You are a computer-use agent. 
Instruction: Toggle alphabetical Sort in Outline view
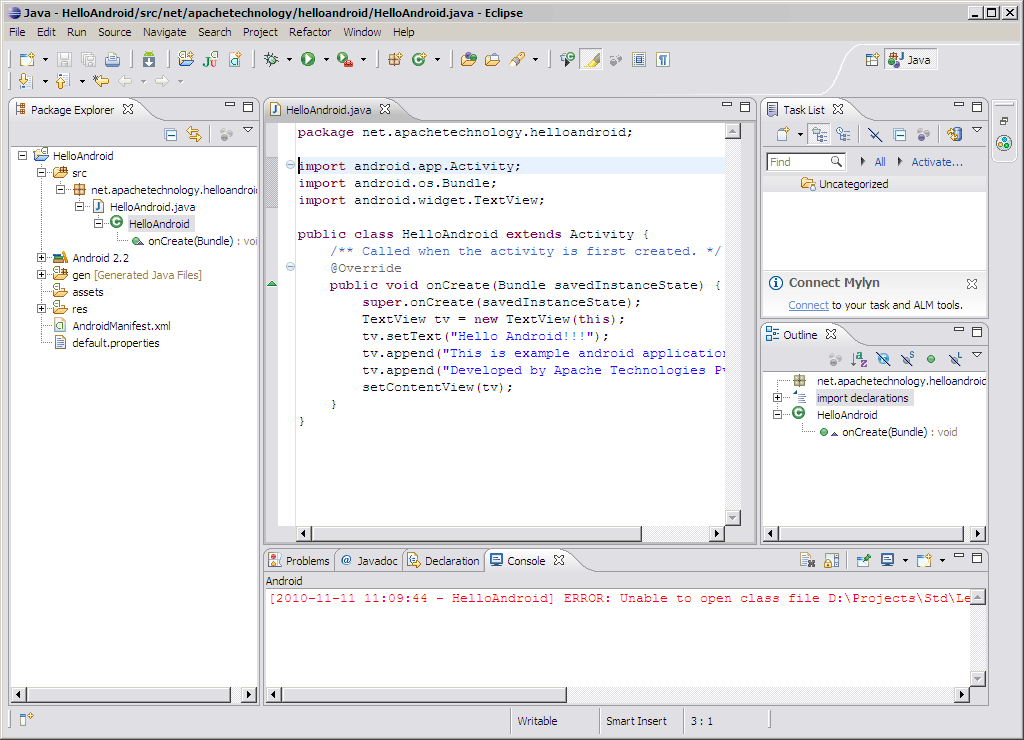coord(859,359)
